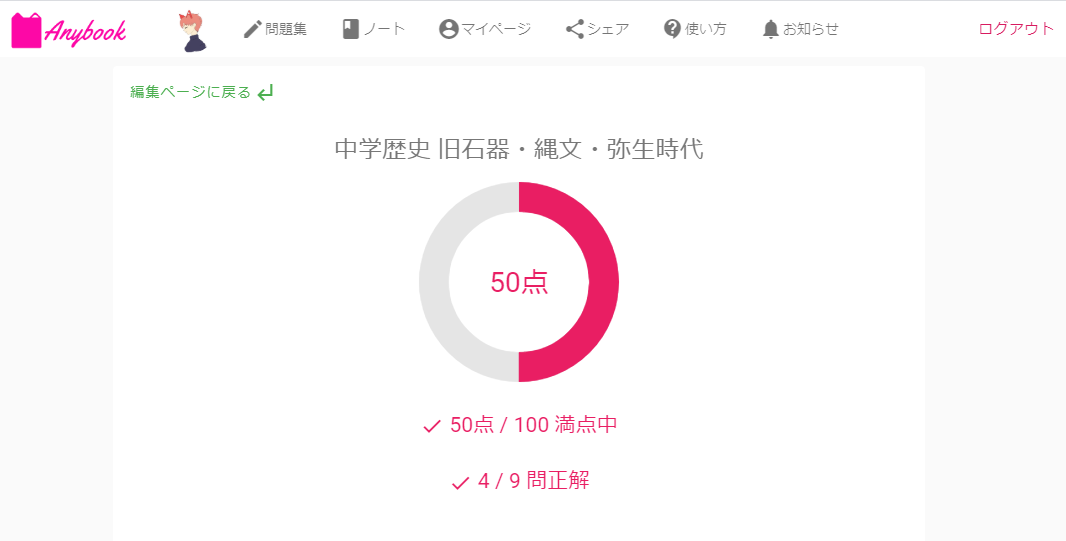Screen dimensions: 1066x541
Task: Open the 問題集 menu item
Action: (286, 29)
